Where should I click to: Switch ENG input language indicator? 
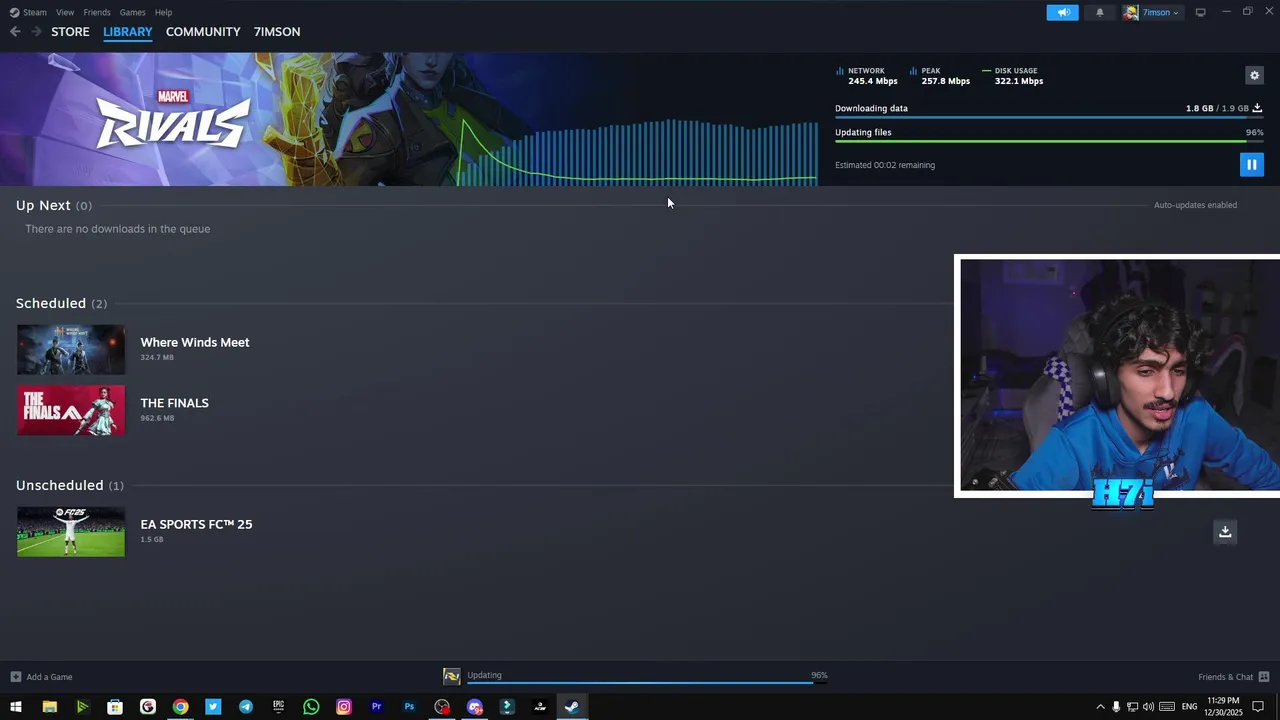tap(1189, 707)
